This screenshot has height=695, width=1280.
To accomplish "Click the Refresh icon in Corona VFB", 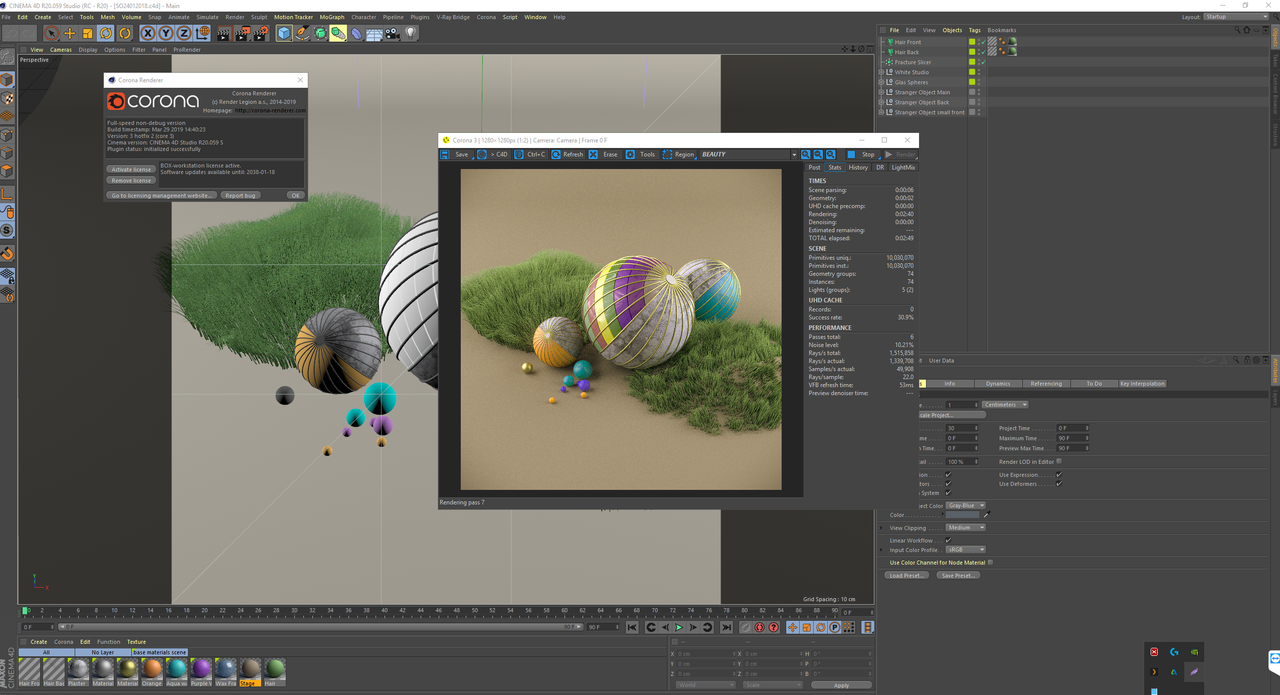I will point(557,155).
